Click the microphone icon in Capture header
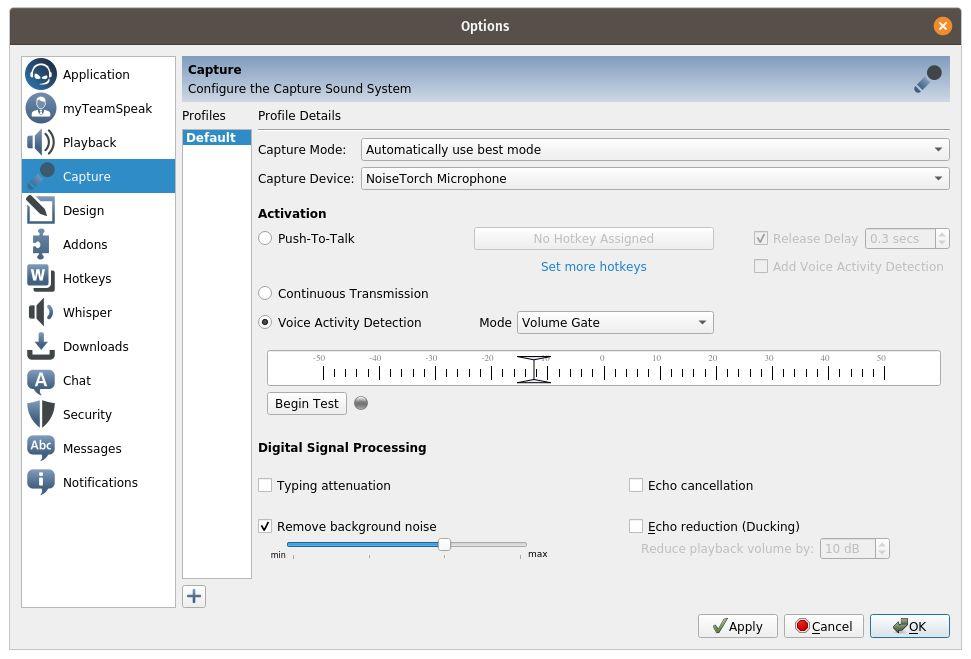The height and width of the screenshot is (659, 971). [x=927, y=79]
